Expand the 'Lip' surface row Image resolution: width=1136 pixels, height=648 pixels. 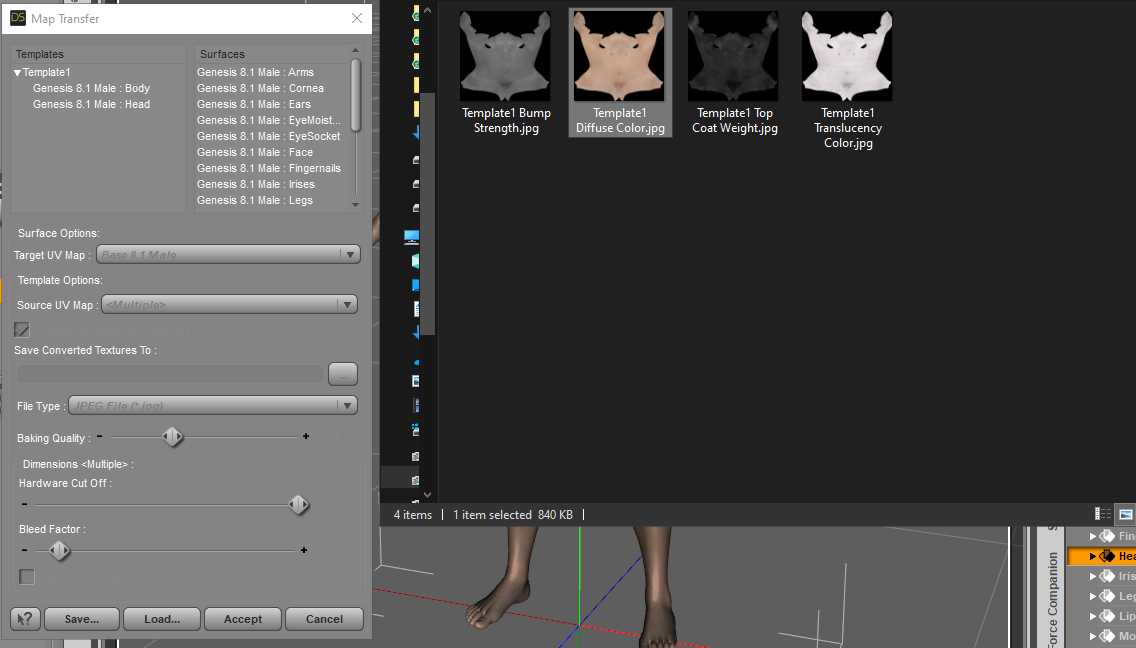(1093, 616)
